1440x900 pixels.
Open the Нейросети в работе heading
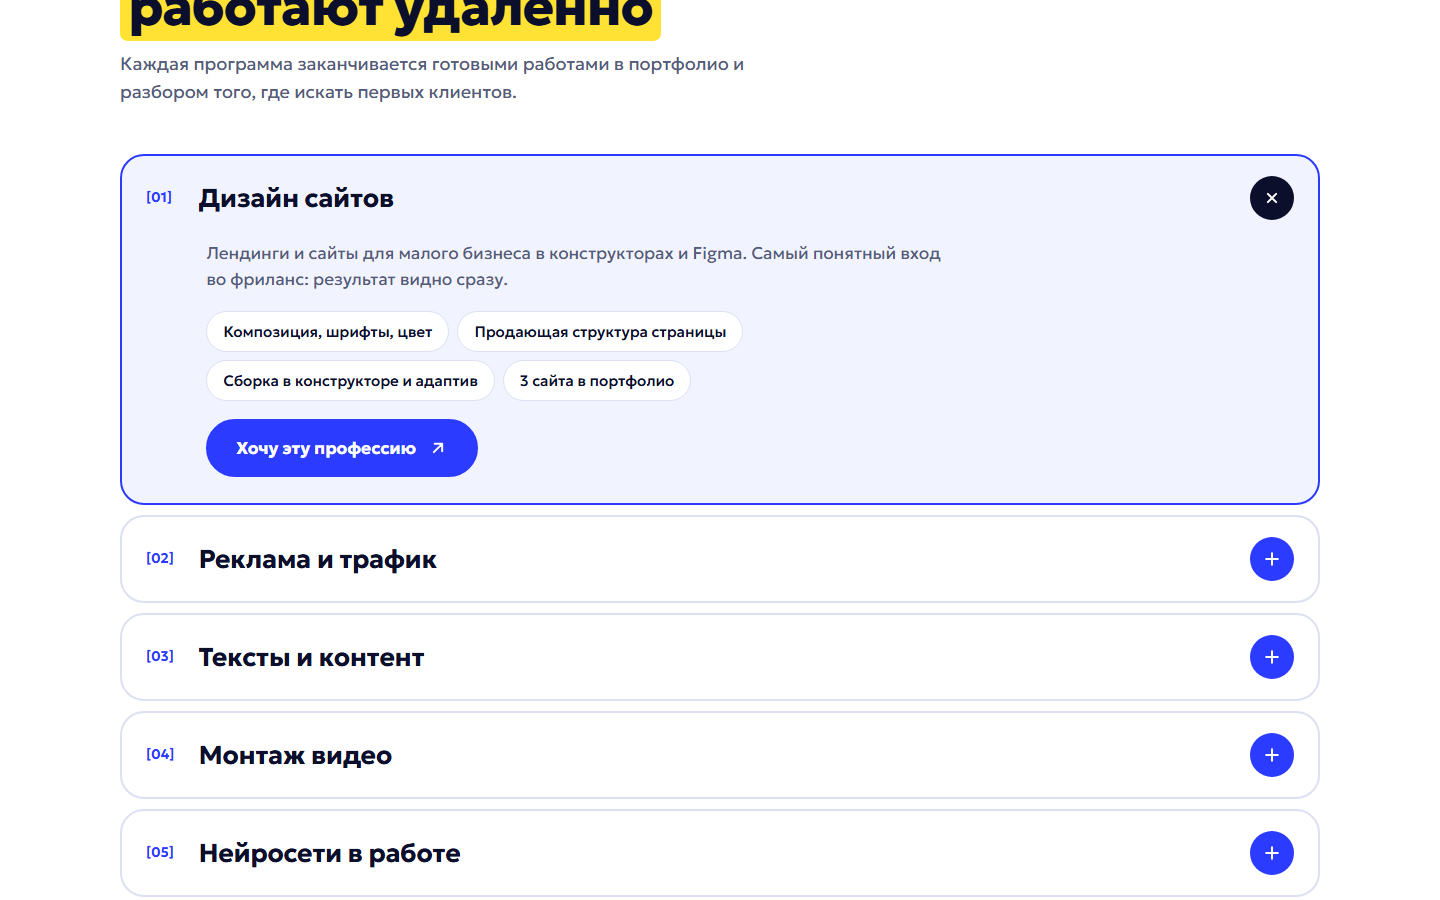point(330,853)
